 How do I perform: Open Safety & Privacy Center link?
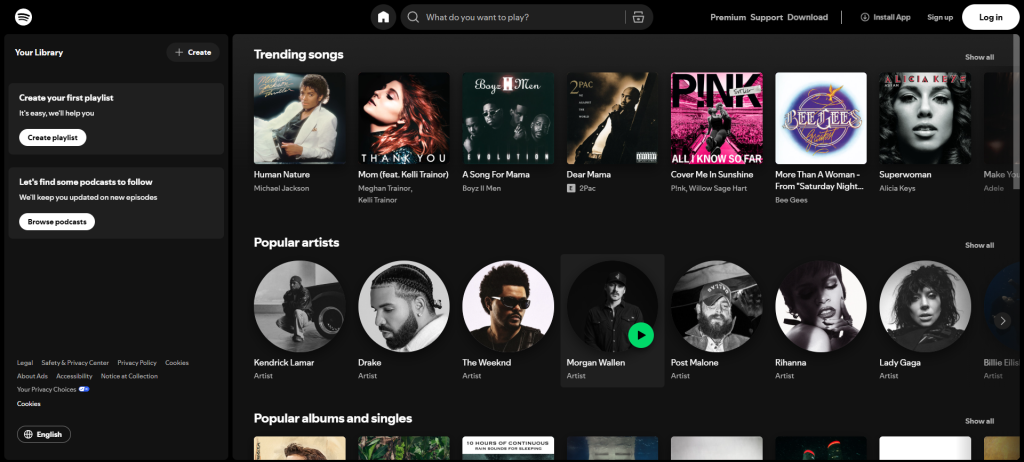click(x=75, y=363)
